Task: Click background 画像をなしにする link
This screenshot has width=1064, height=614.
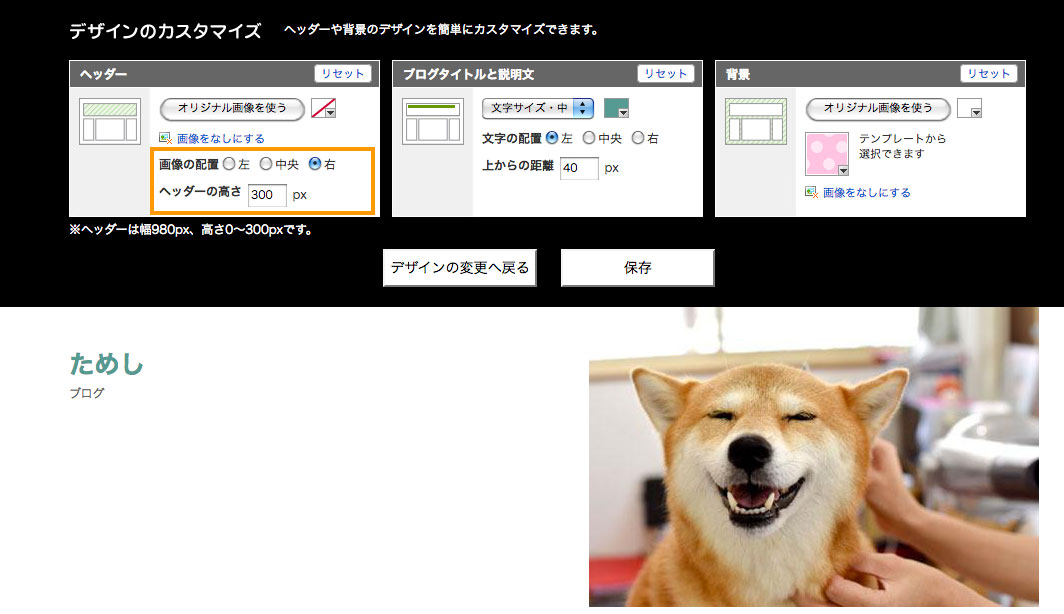Action: [867, 193]
